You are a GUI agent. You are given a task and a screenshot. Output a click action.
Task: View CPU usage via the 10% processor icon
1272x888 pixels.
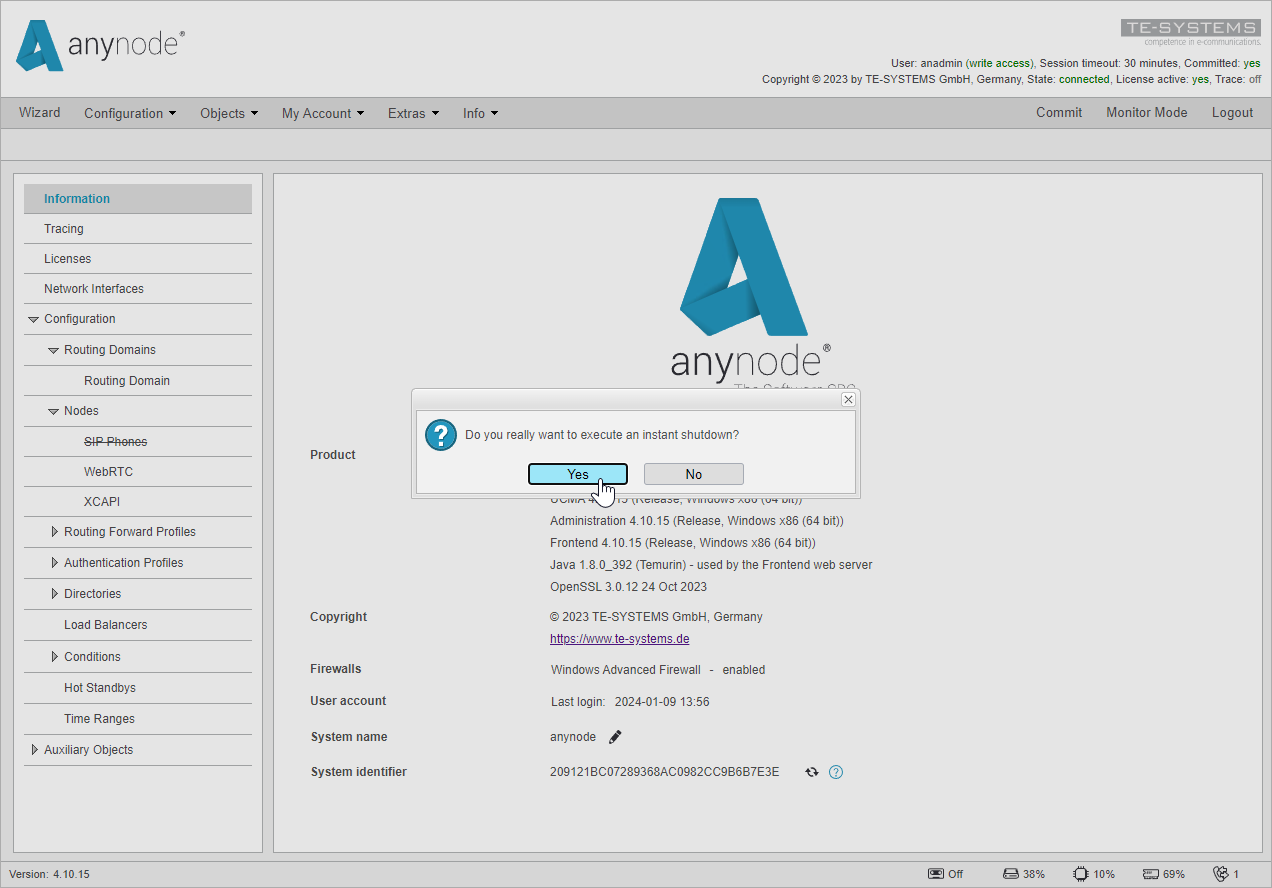tap(1080, 873)
